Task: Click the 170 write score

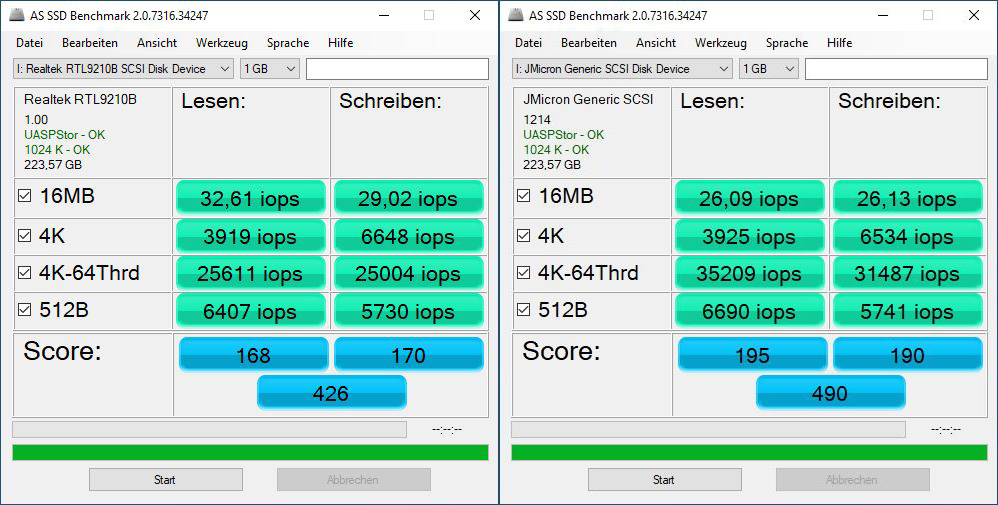Action: 409,354
